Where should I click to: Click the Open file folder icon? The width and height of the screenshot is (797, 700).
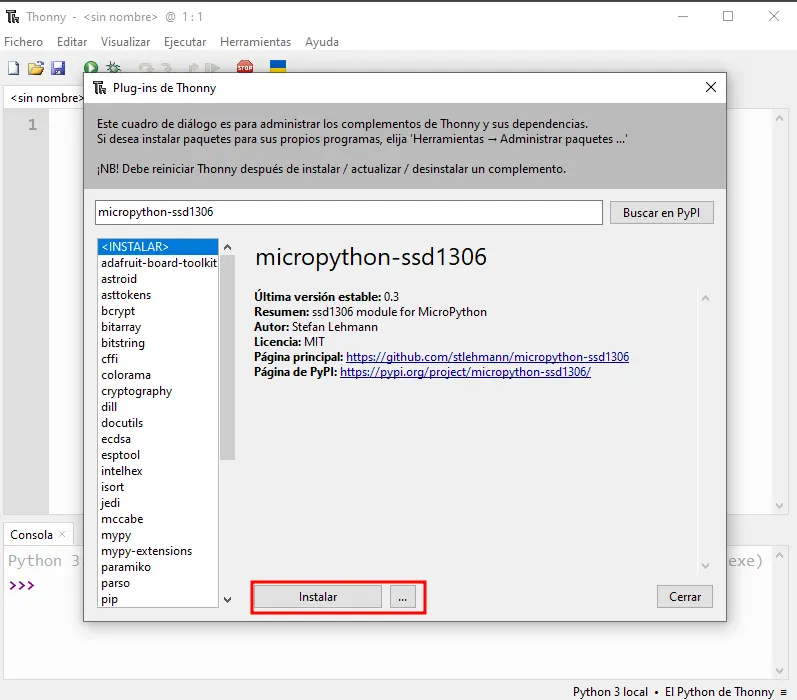pos(36,68)
